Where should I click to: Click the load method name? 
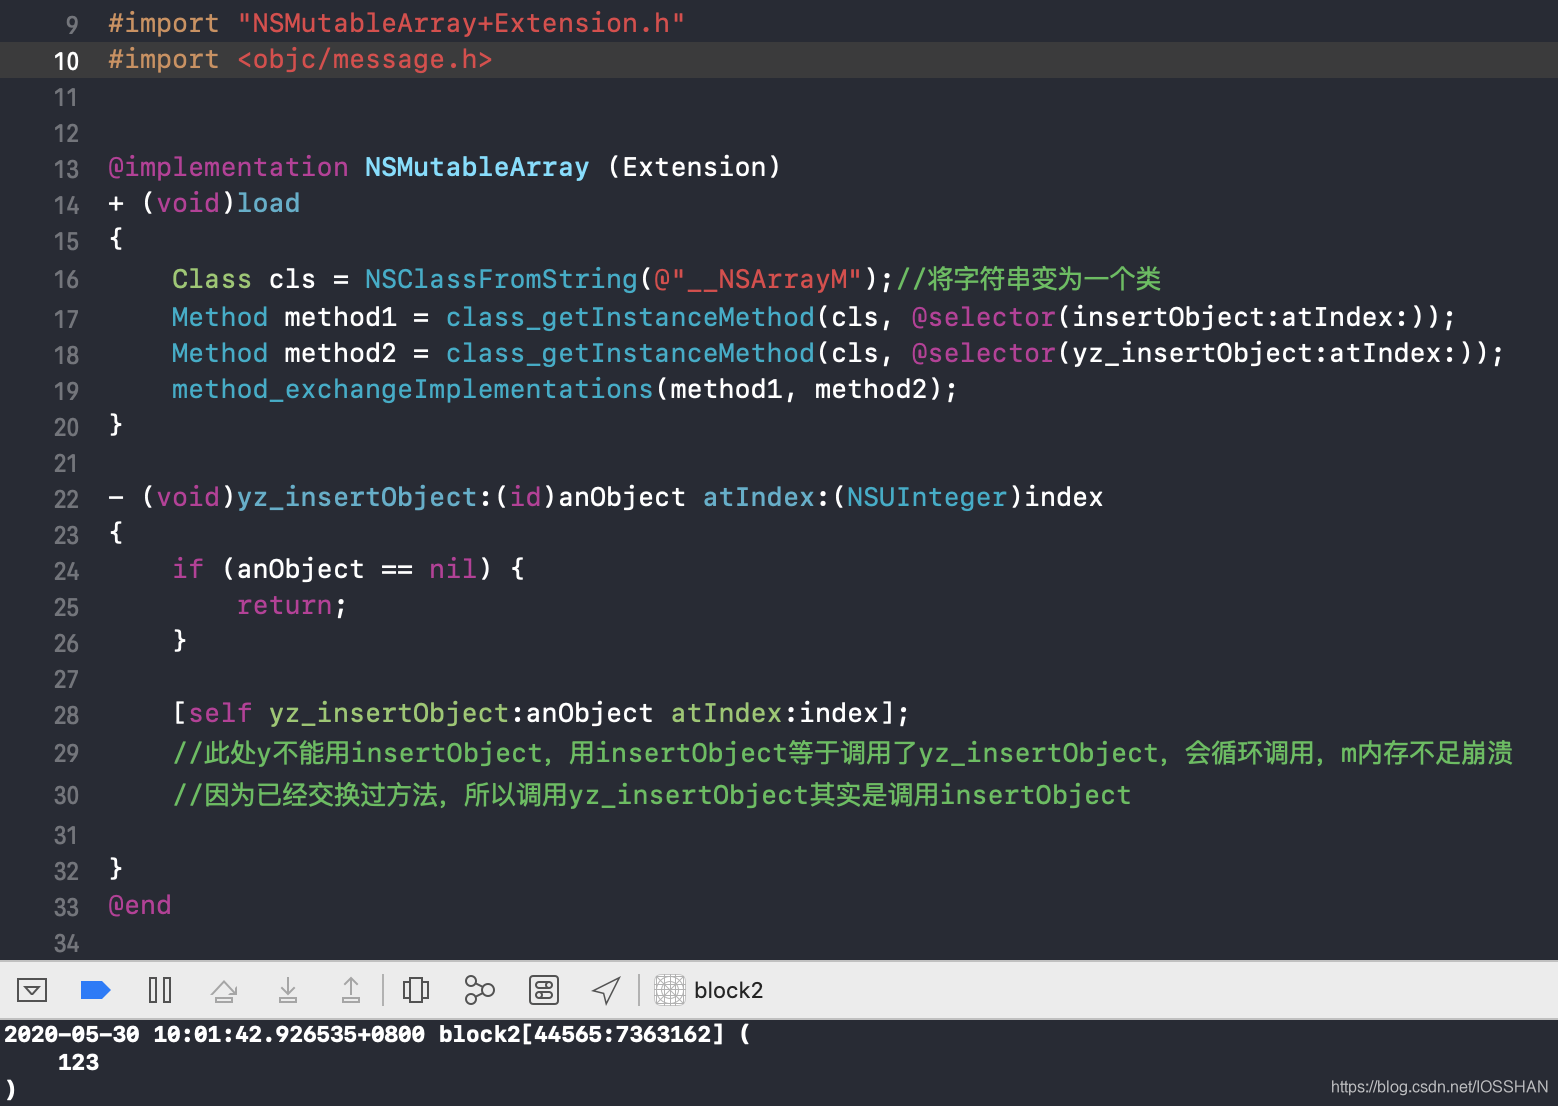[268, 203]
